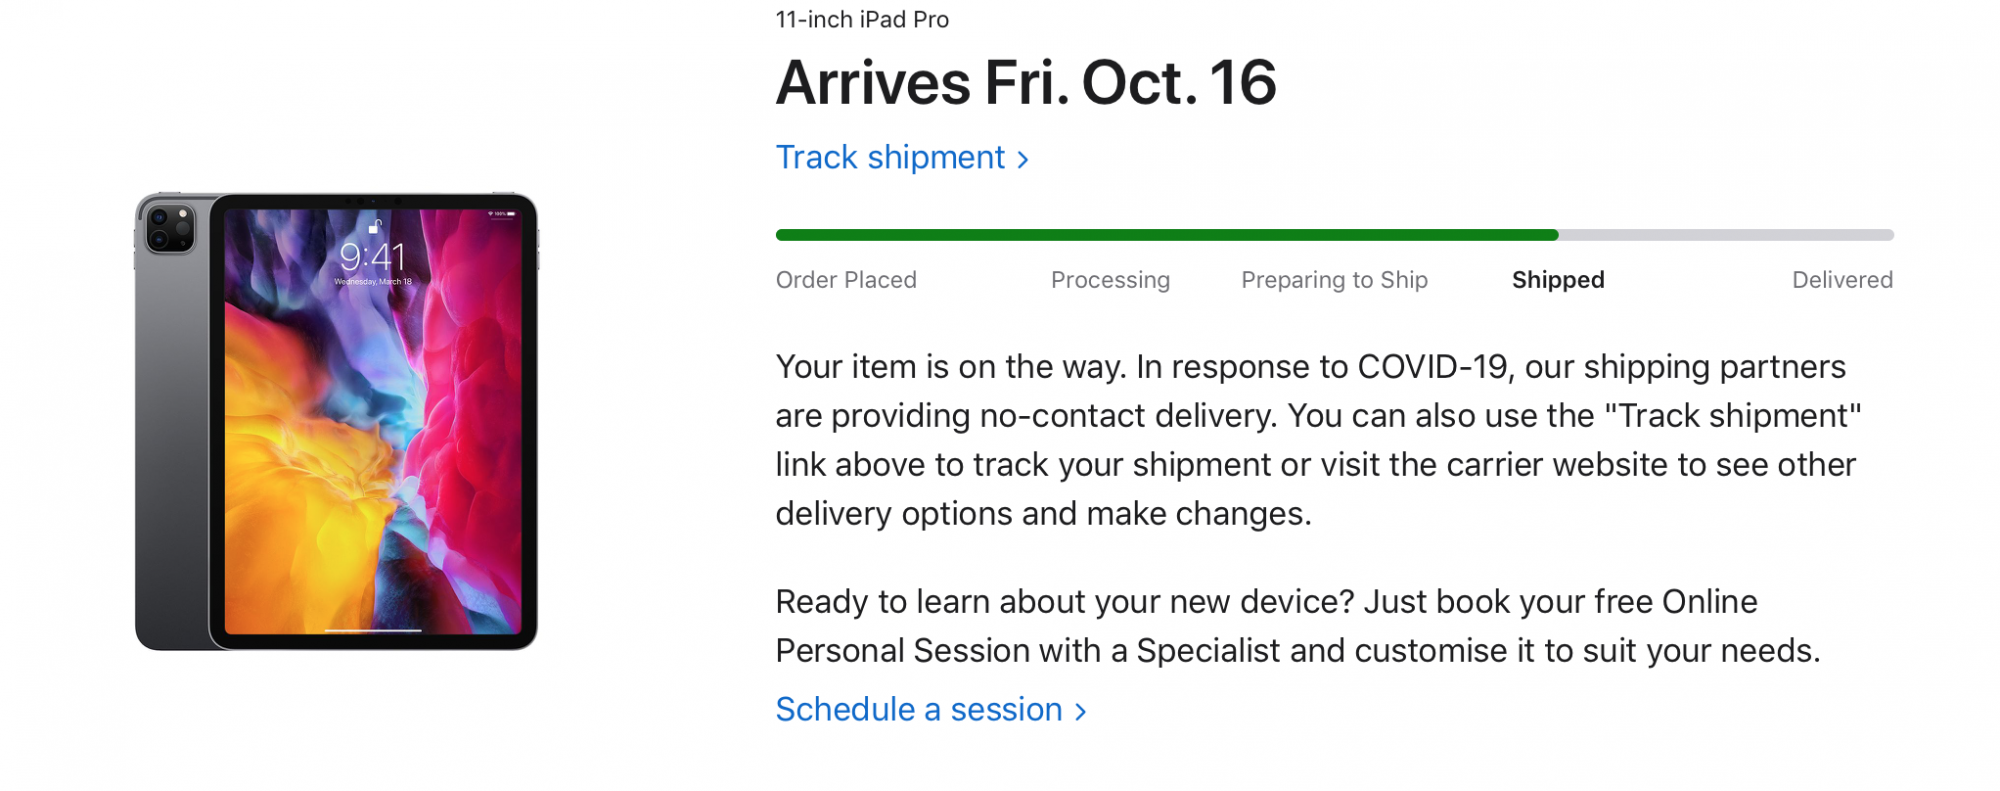Click the unlock padlock icon on iPad screen
This screenshot has width=2000, height=791.
(375, 226)
